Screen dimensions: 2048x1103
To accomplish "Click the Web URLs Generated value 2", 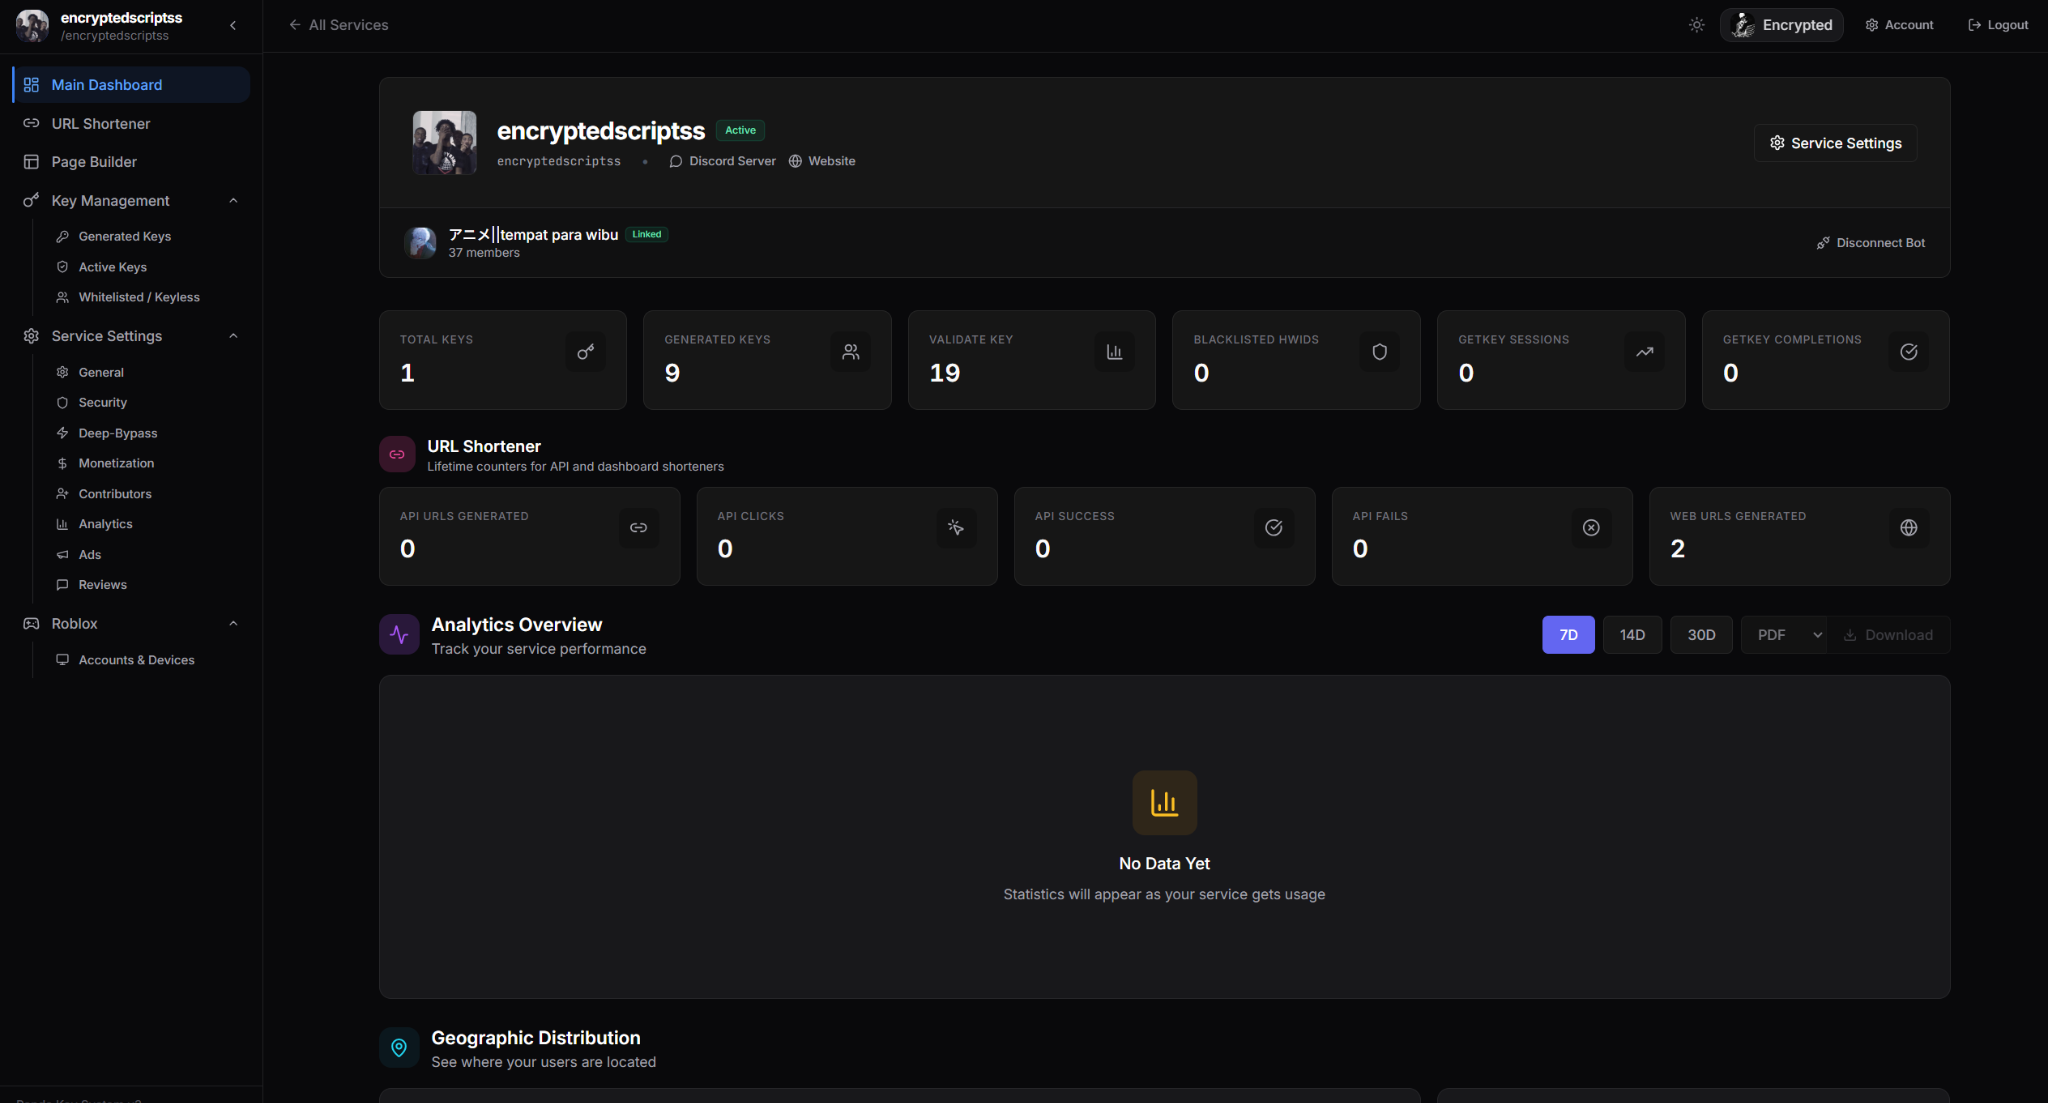I will [x=1678, y=549].
